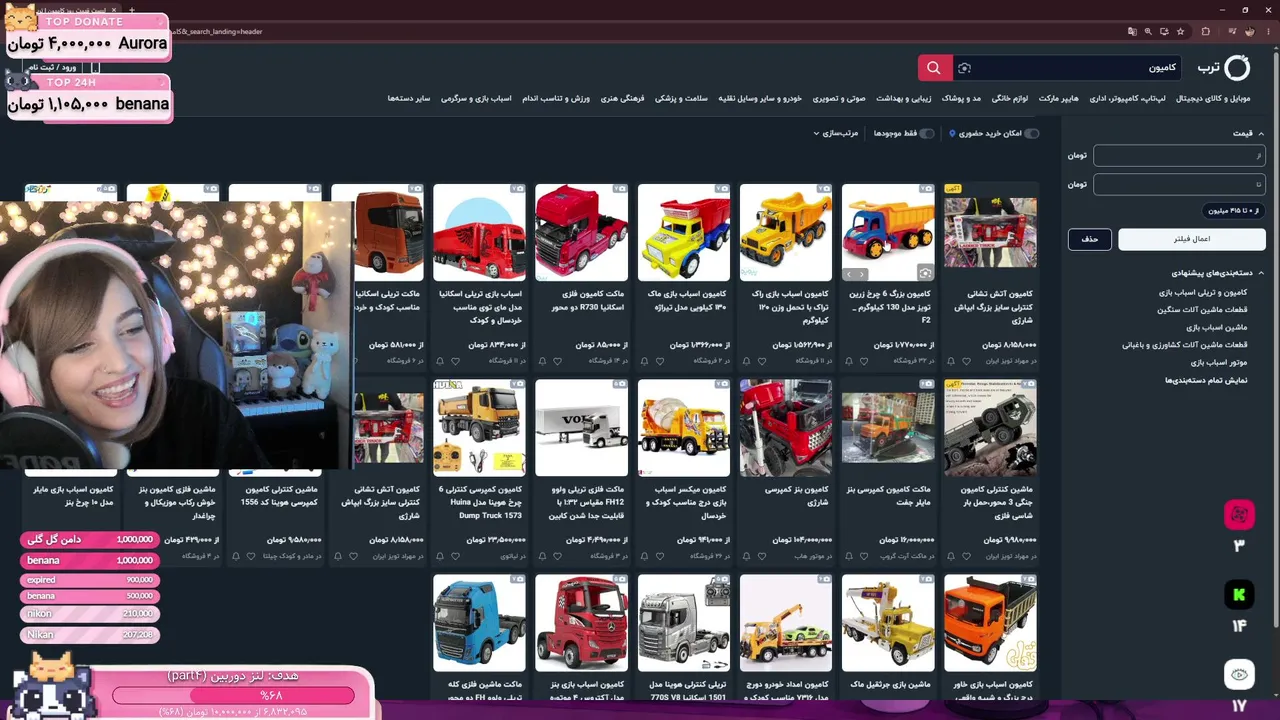Image resolution: width=1280 pixels, height=720 pixels.
Task: Click heart on the 834,000 toman Scania trailer
Action: pos(455,361)
